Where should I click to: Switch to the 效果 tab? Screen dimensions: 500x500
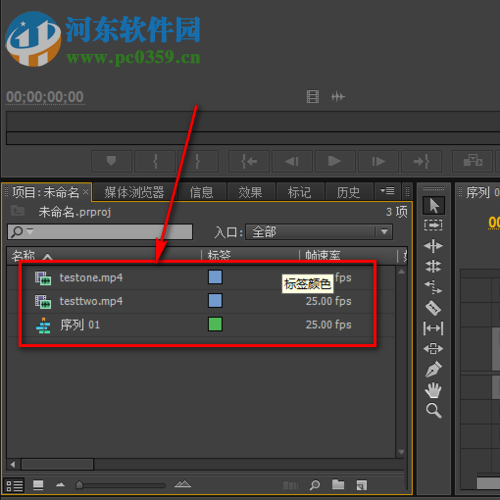pos(250,192)
